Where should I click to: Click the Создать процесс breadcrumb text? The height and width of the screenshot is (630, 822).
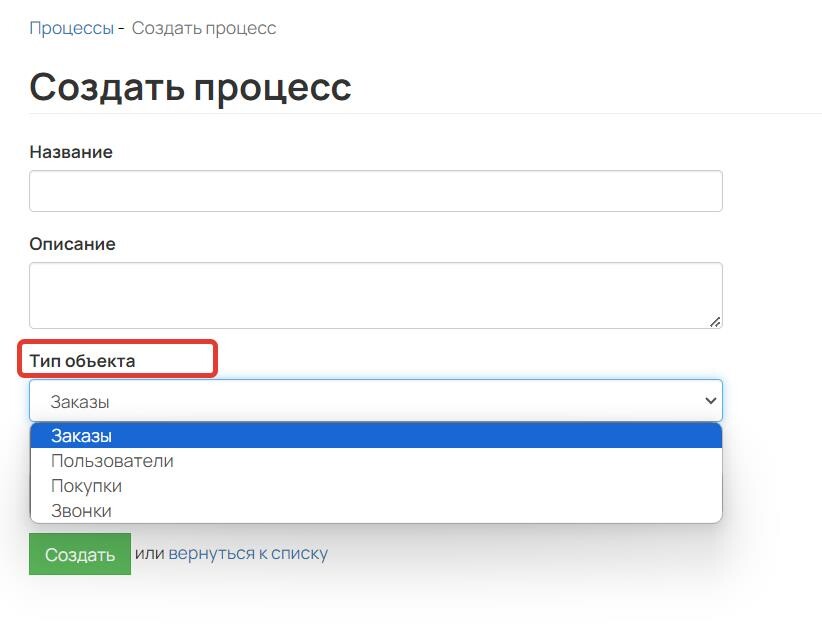(x=204, y=28)
